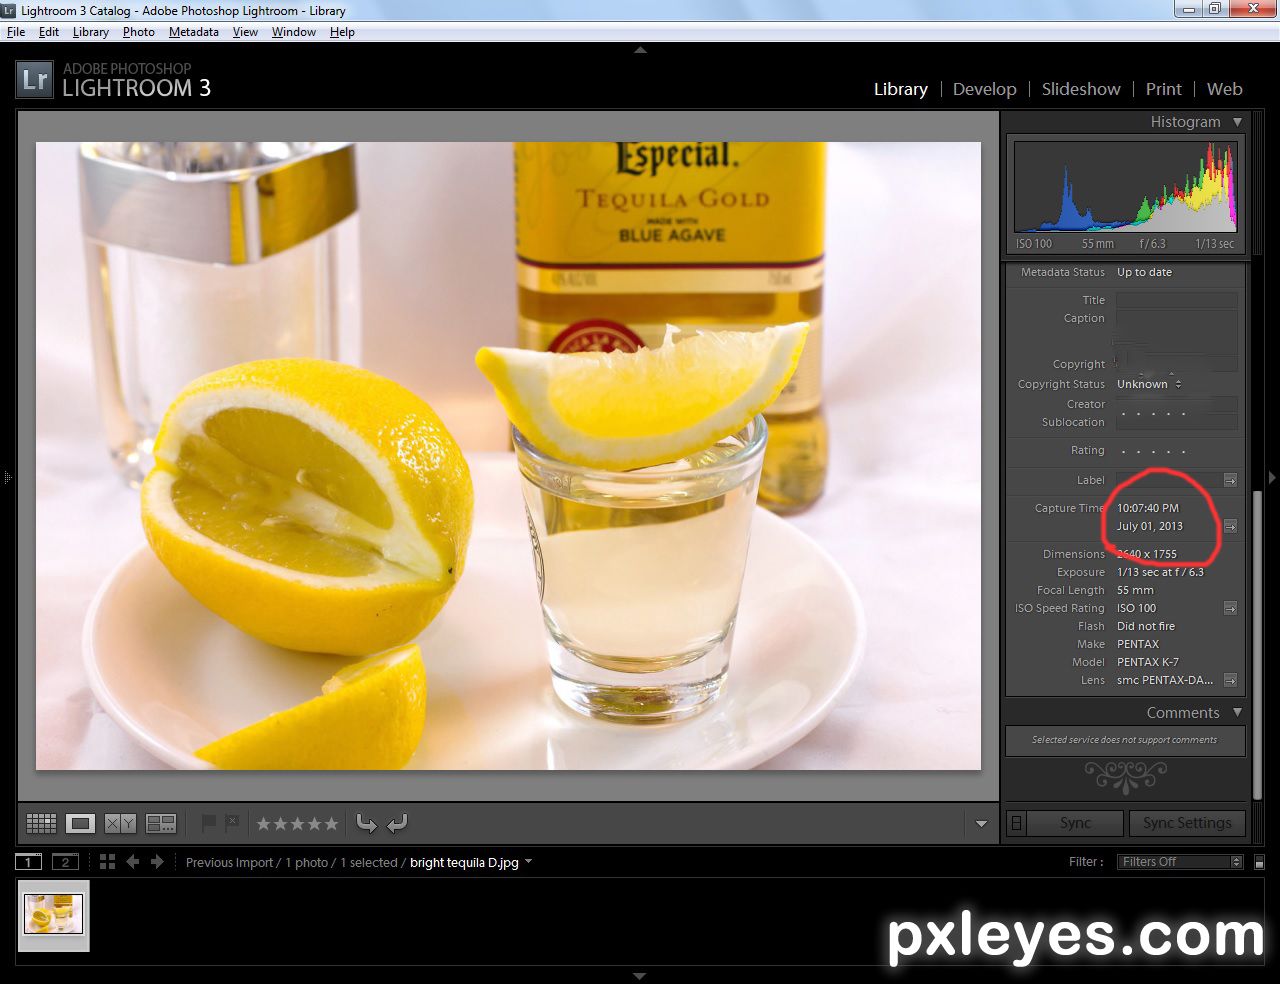Click the Label input field
Screen dimensions: 1280x984
(1169, 480)
